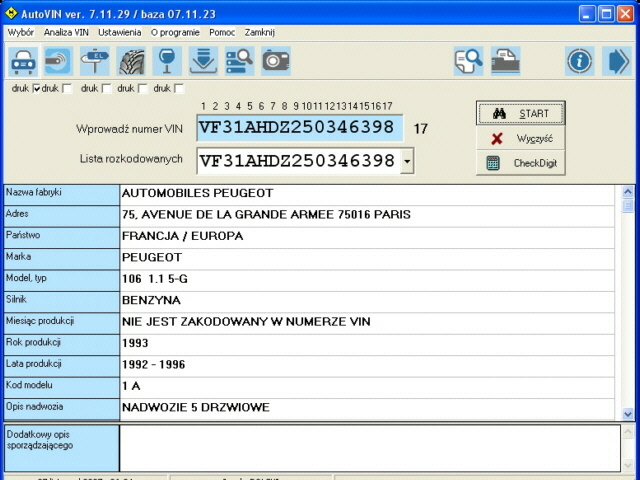Click the wine glass icon
Viewport: 640px width, 480px height.
167,62
